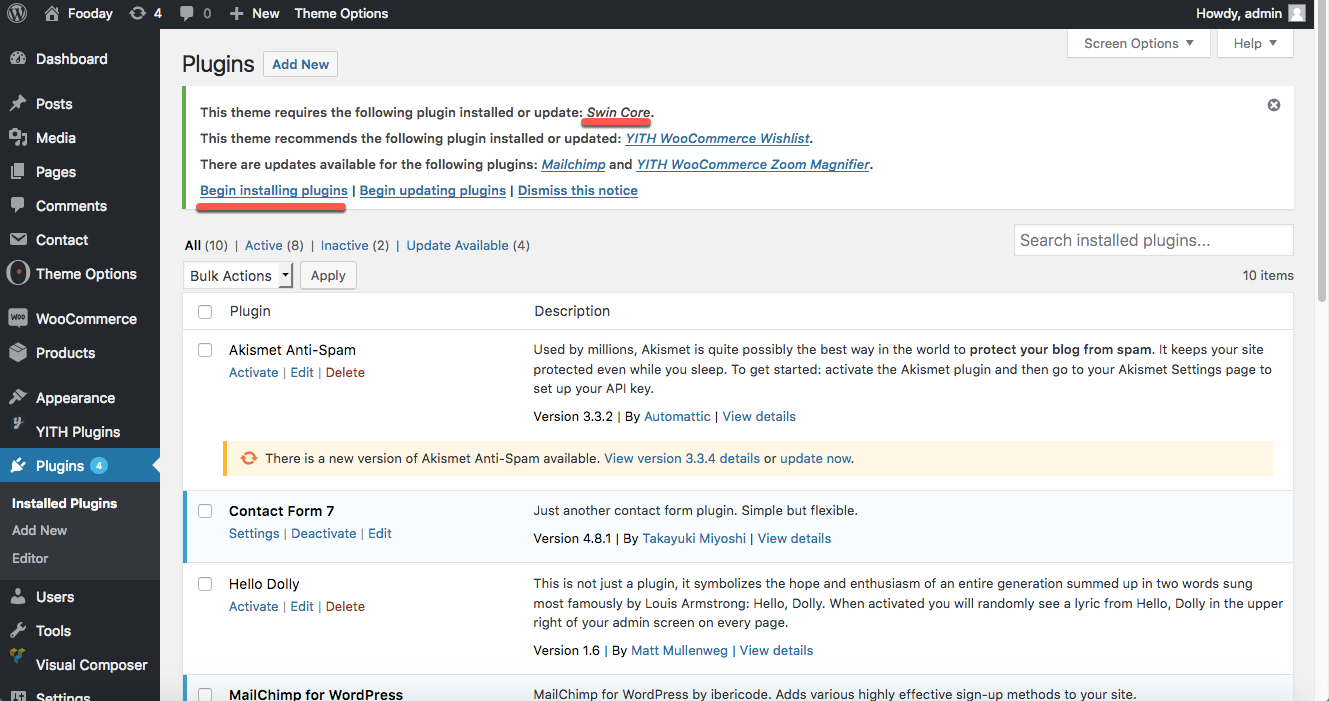Delete the Hello Dolly plugin

(345, 607)
